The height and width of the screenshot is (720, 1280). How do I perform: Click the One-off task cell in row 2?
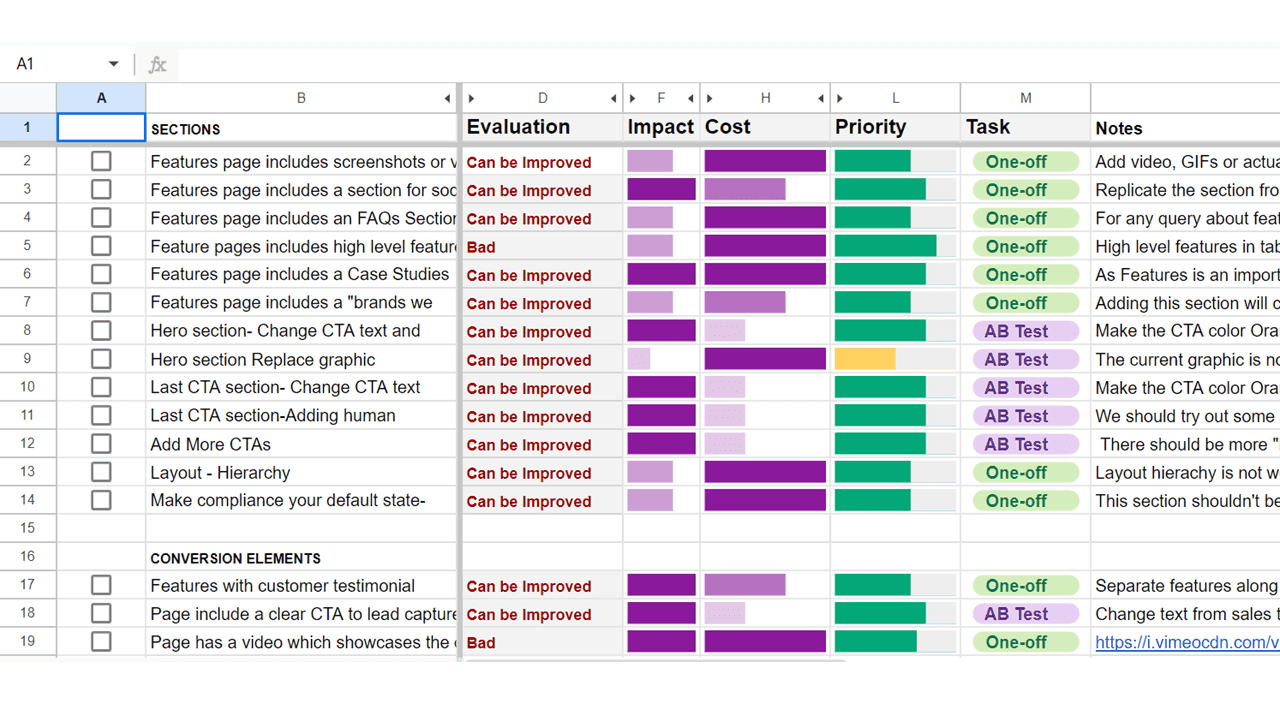(1025, 160)
